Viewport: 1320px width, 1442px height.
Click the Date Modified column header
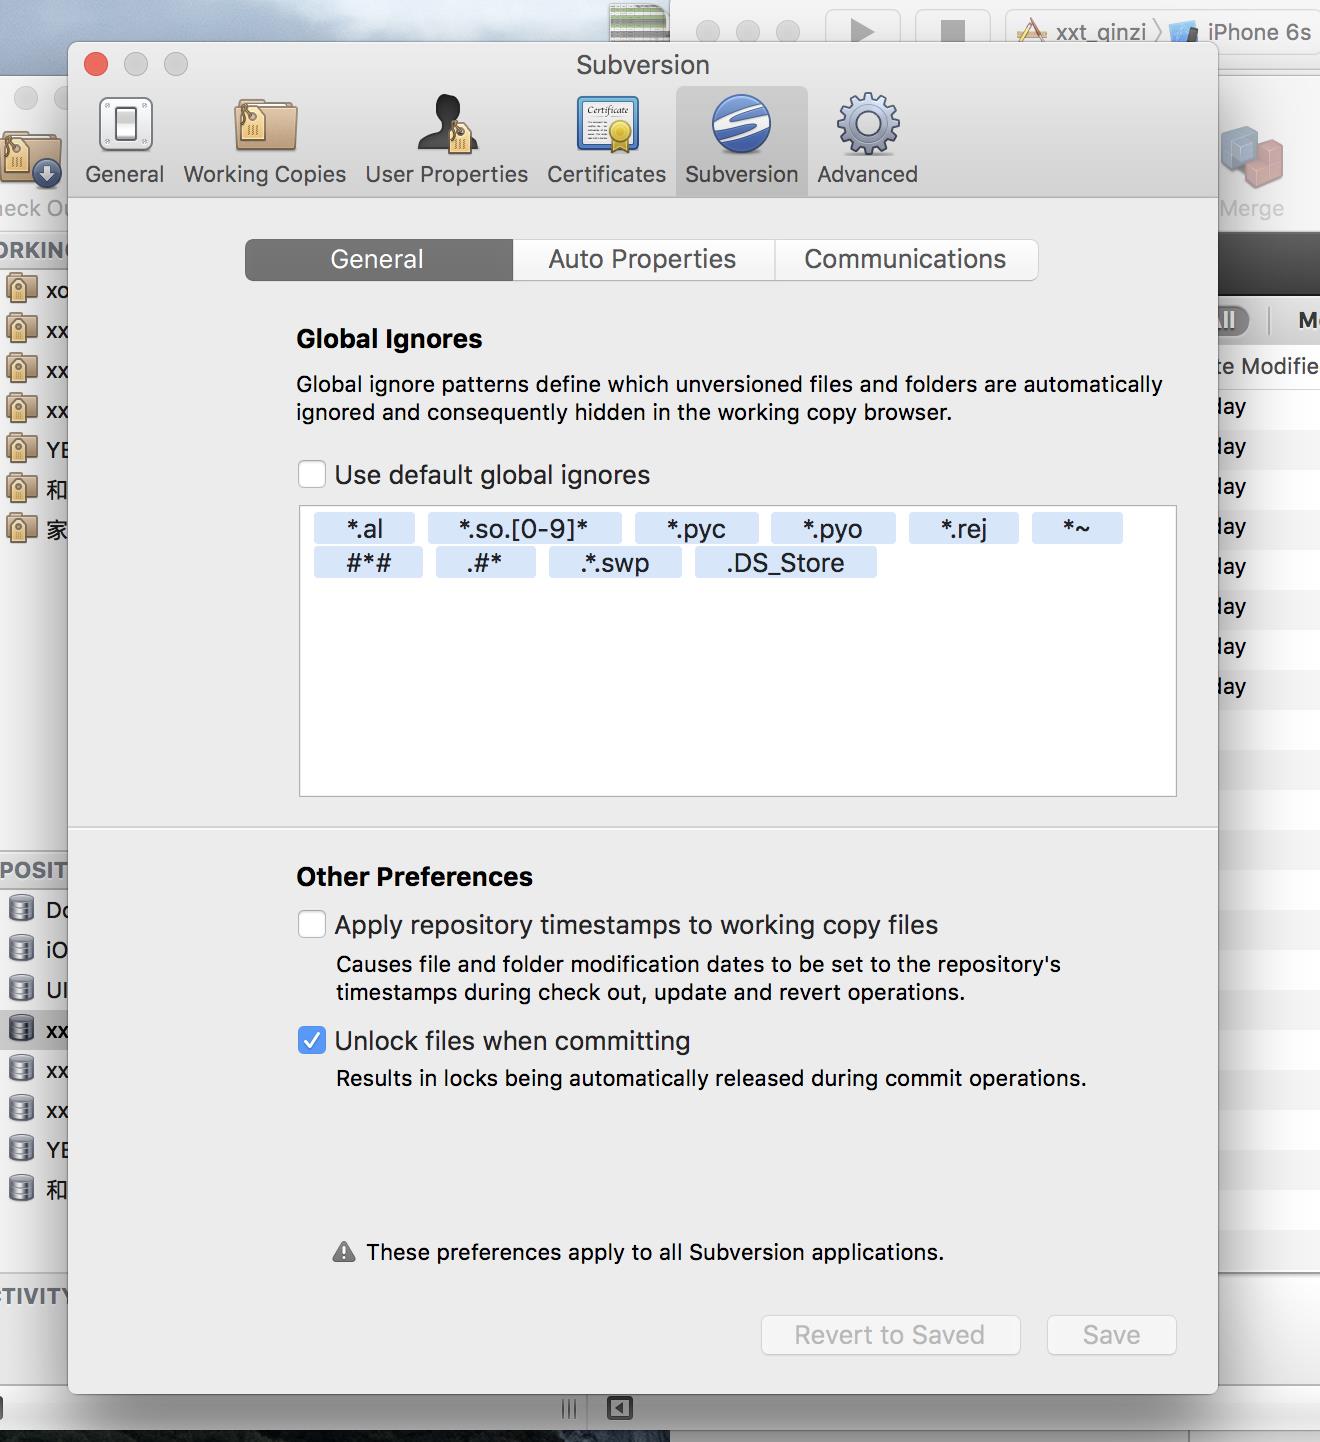[x=1268, y=366]
